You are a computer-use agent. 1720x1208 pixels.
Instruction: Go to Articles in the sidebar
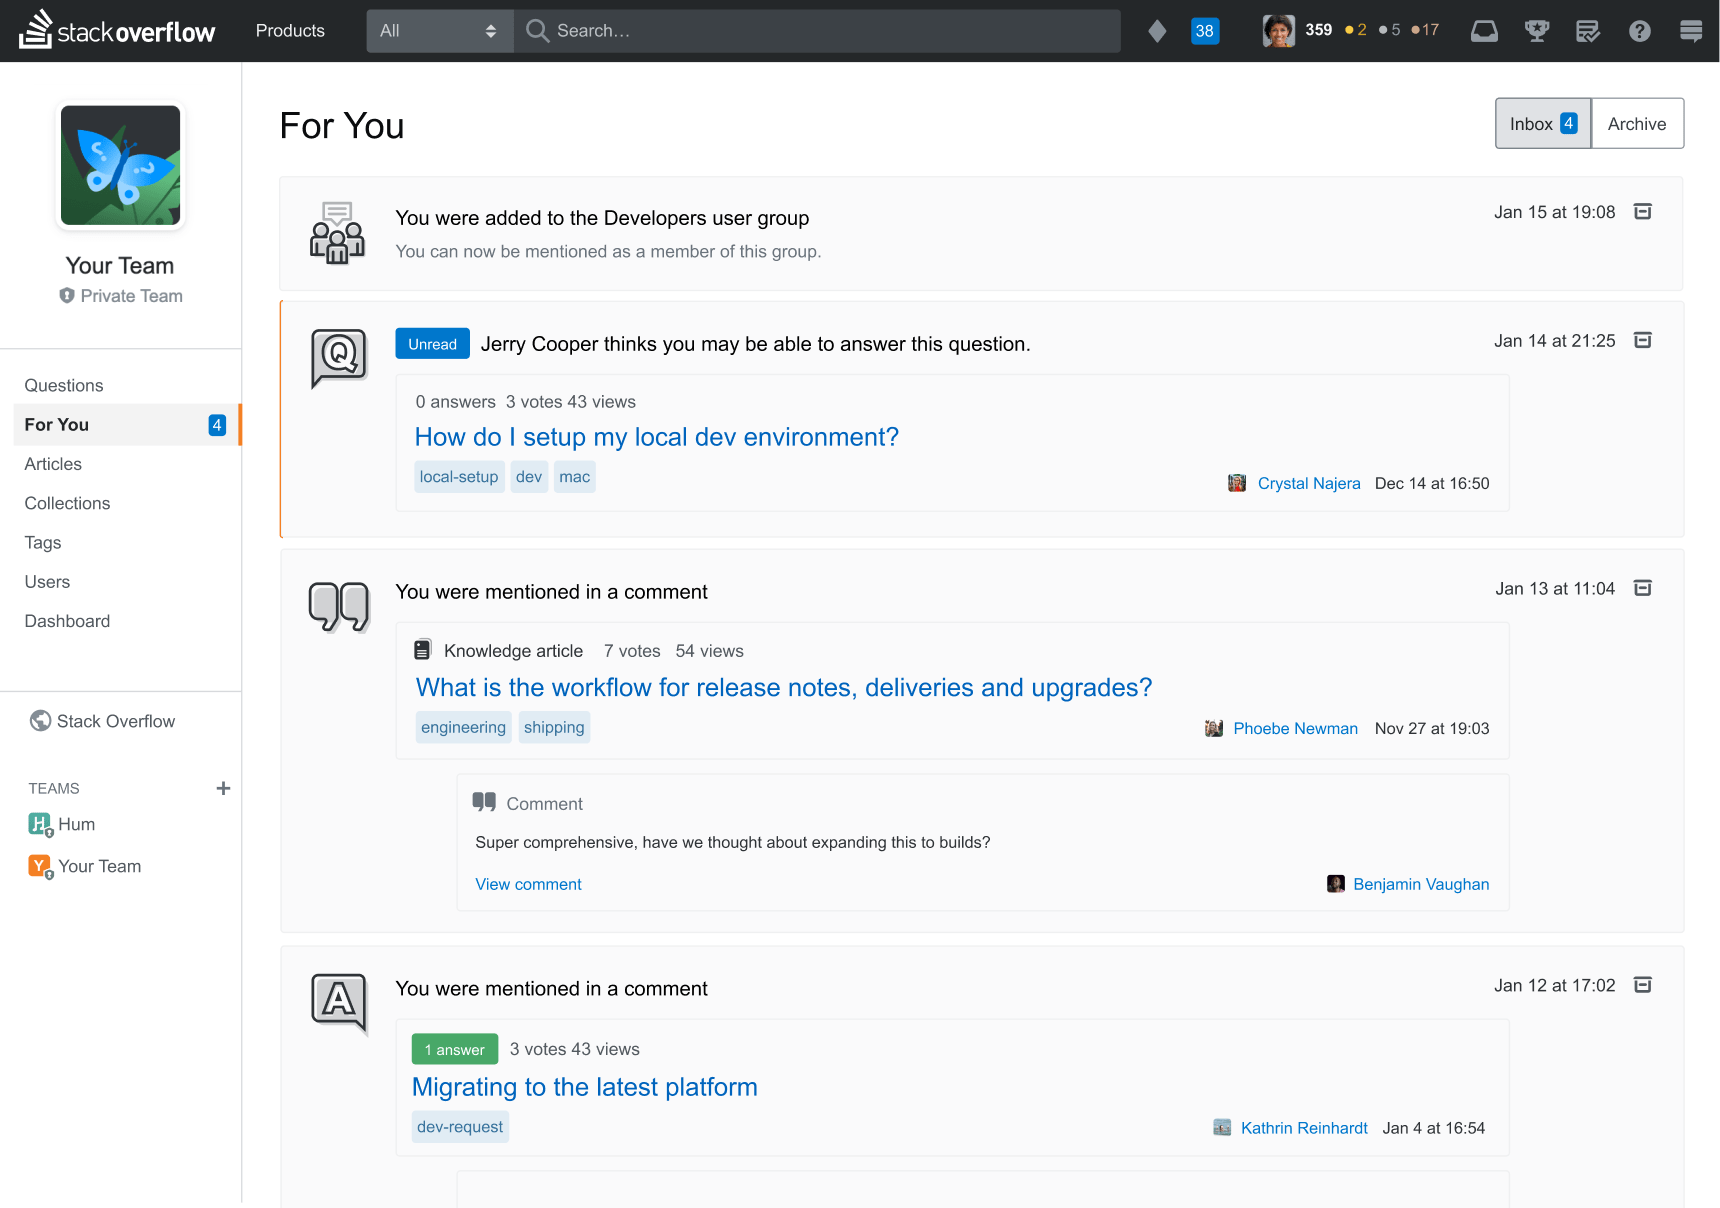point(53,464)
